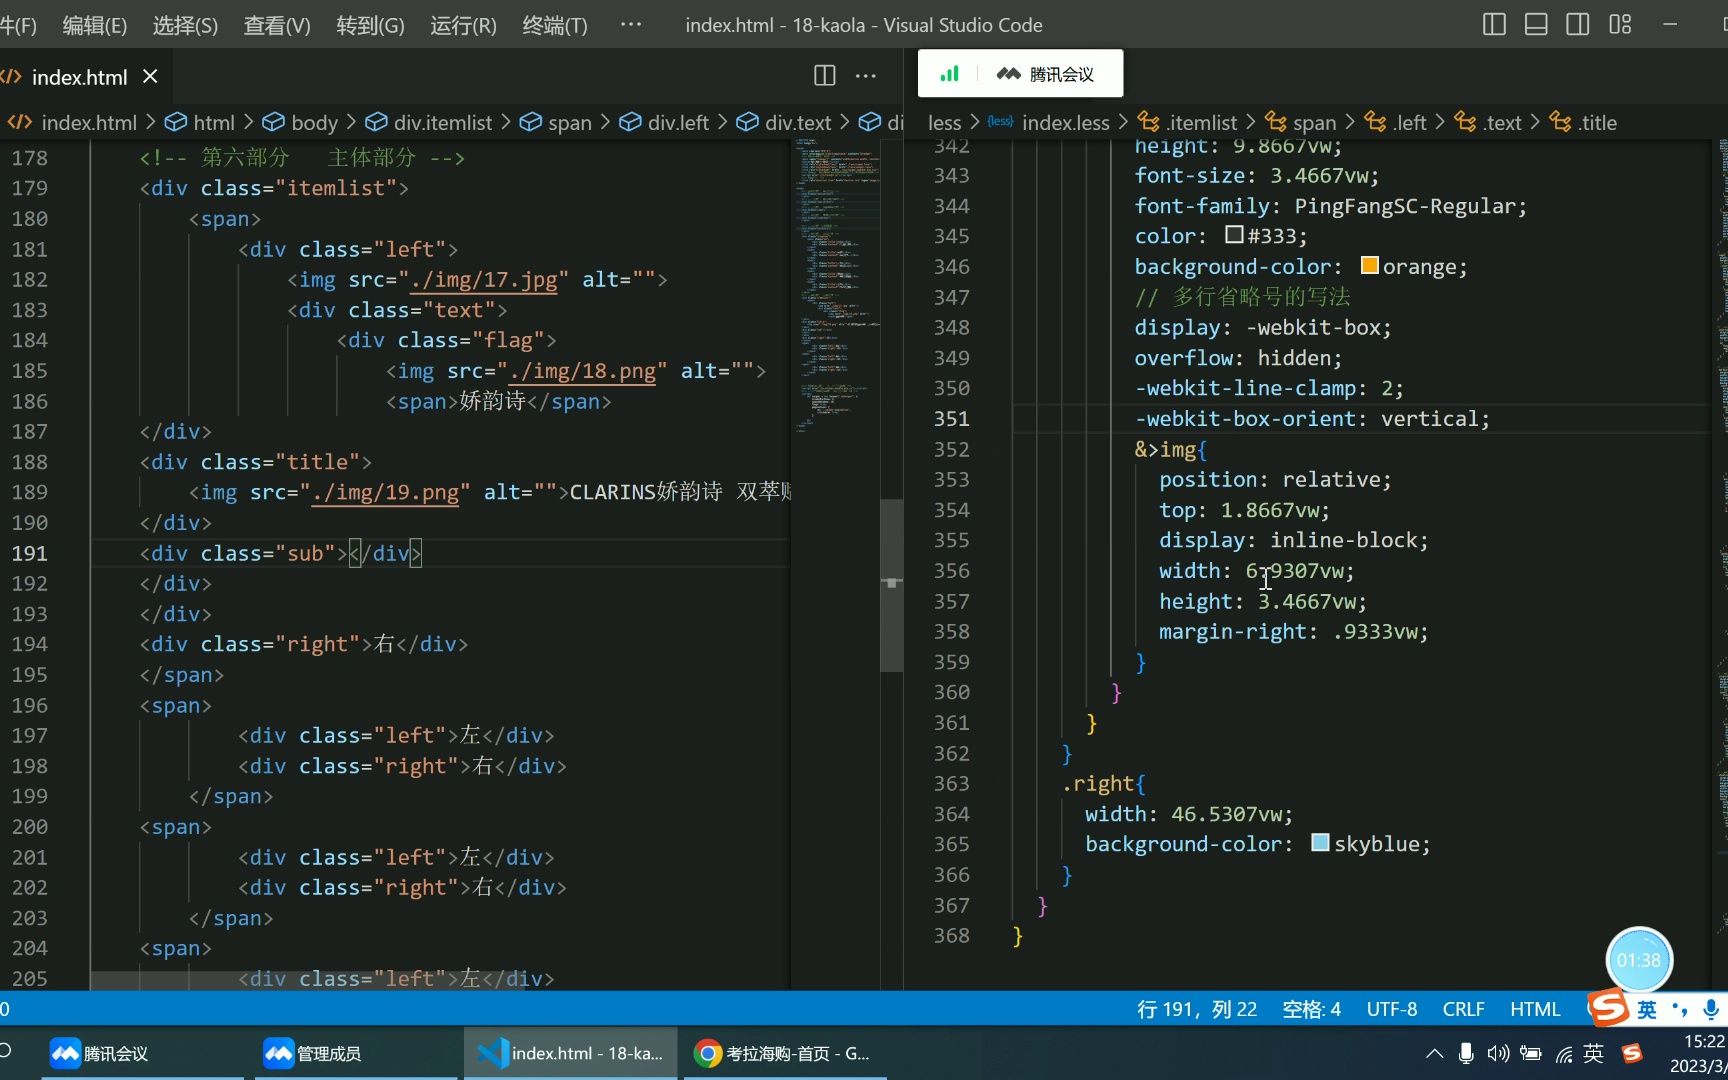Open the 选择(S) menu

(x=185, y=25)
